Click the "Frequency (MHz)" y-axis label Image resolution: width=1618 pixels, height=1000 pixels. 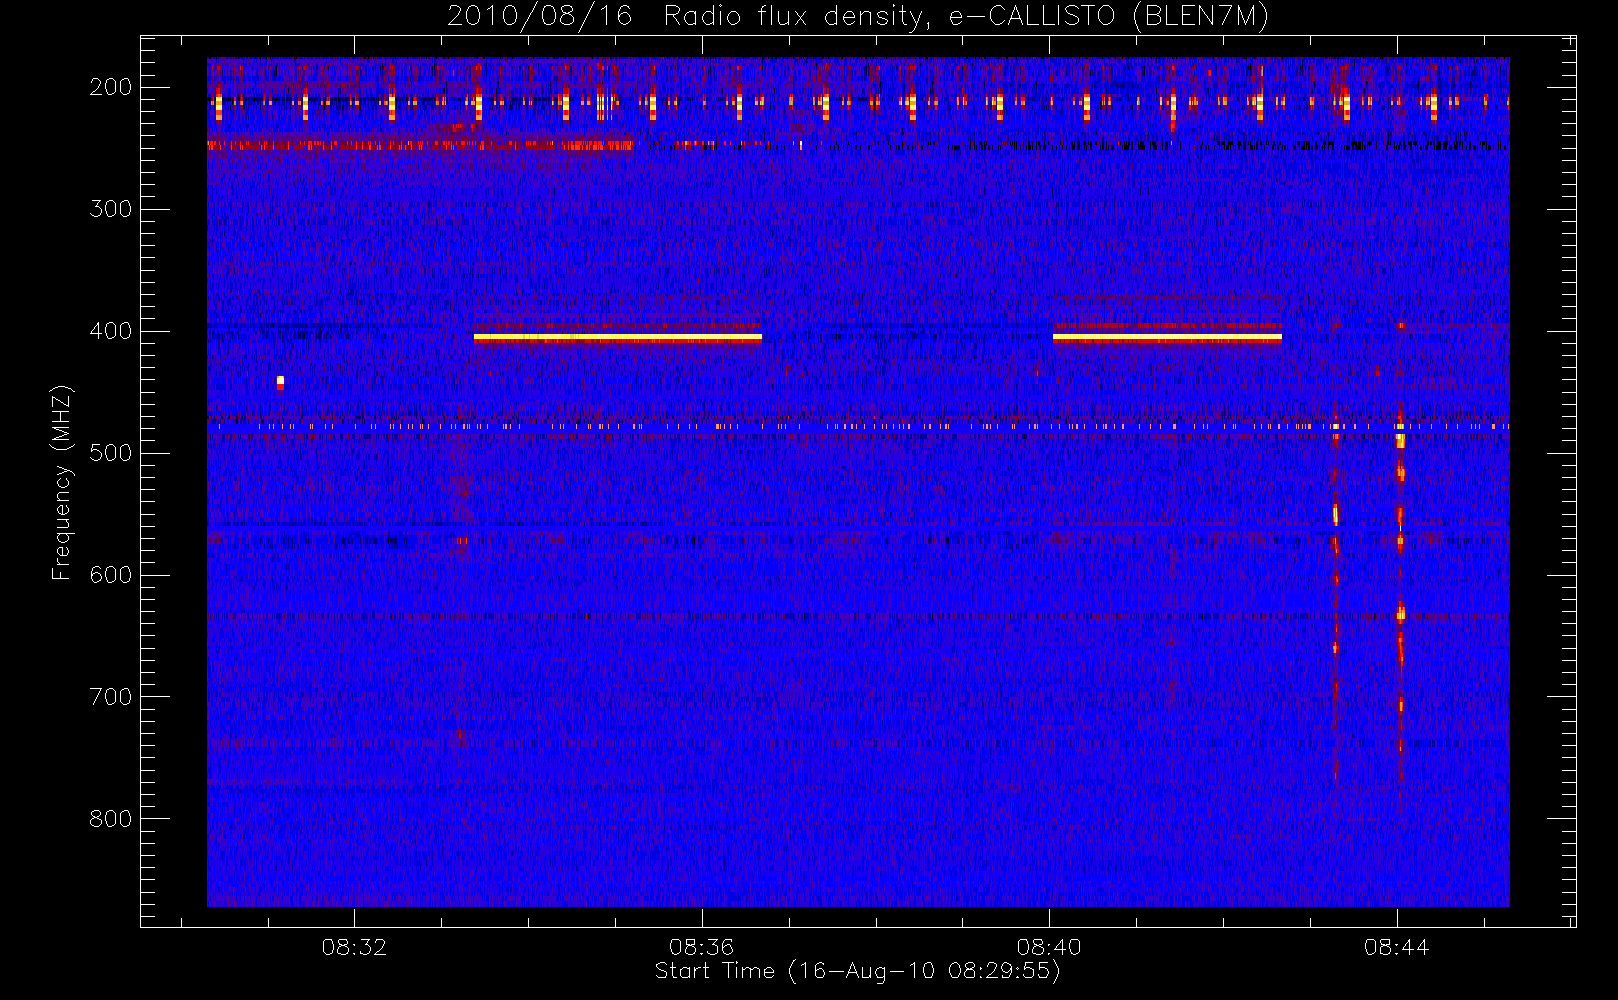[x=62, y=482]
